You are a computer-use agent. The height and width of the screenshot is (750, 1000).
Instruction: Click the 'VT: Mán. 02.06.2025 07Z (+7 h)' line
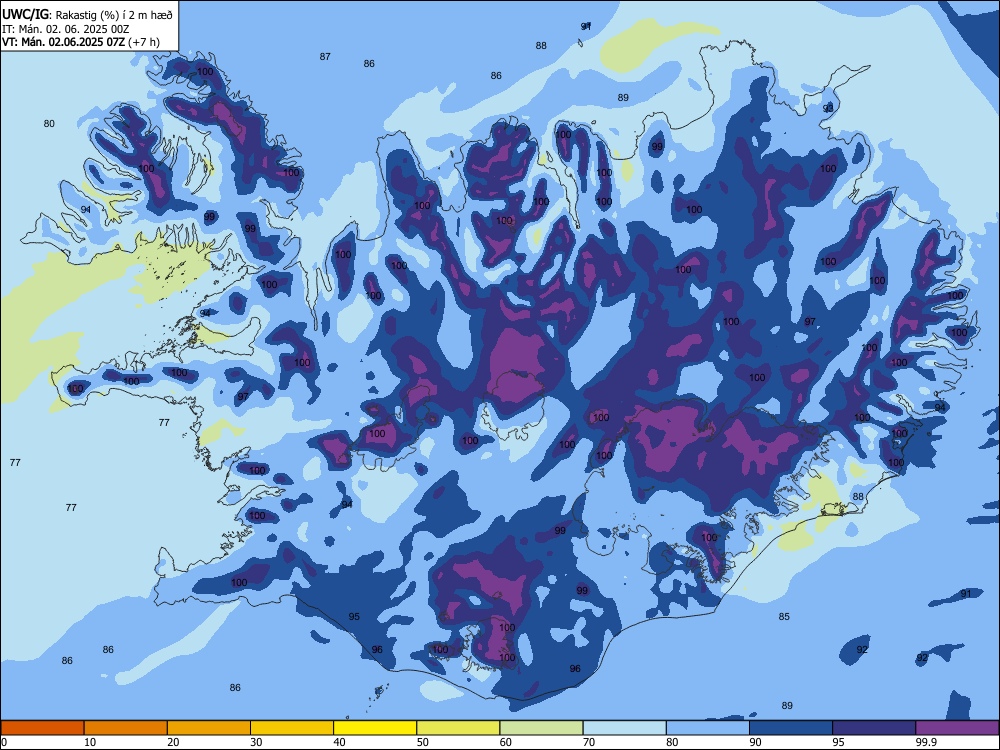point(81,42)
